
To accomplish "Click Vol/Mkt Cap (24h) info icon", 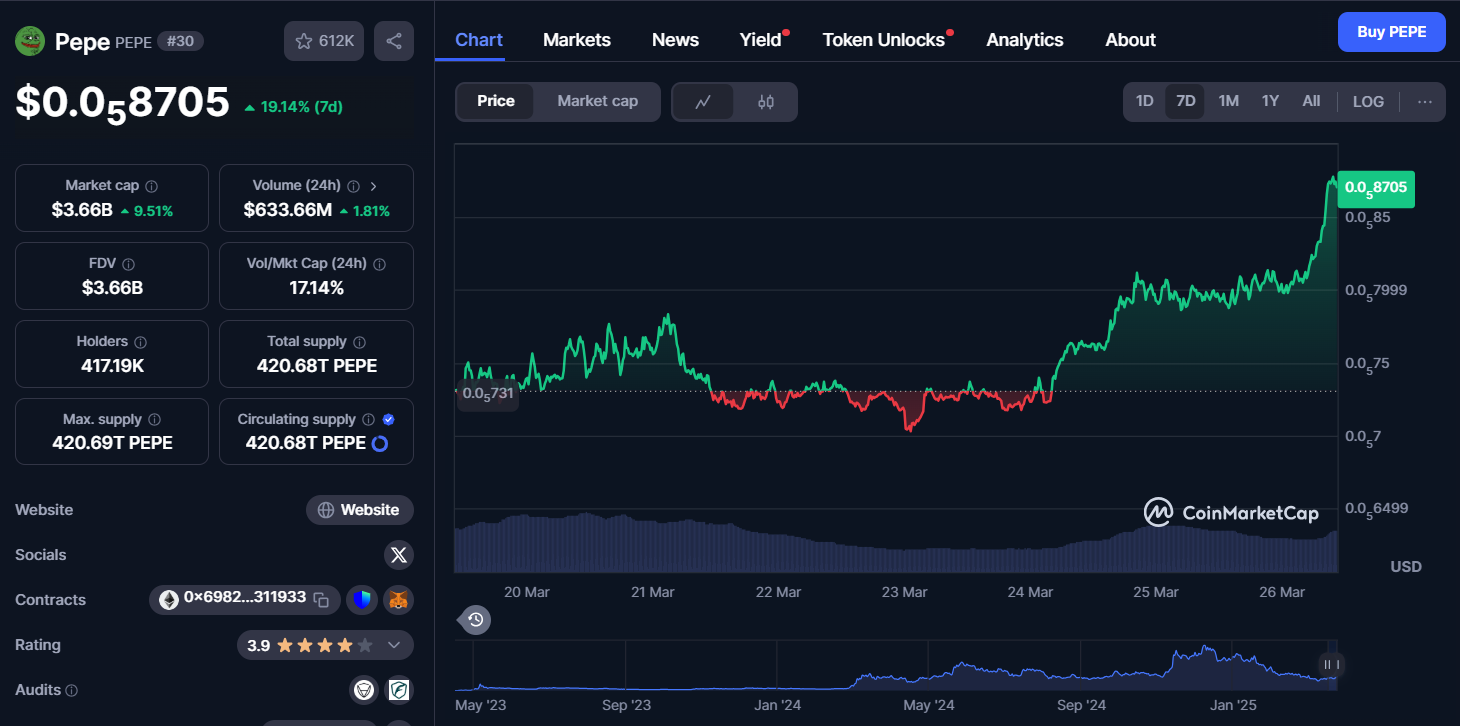I will [379, 264].
